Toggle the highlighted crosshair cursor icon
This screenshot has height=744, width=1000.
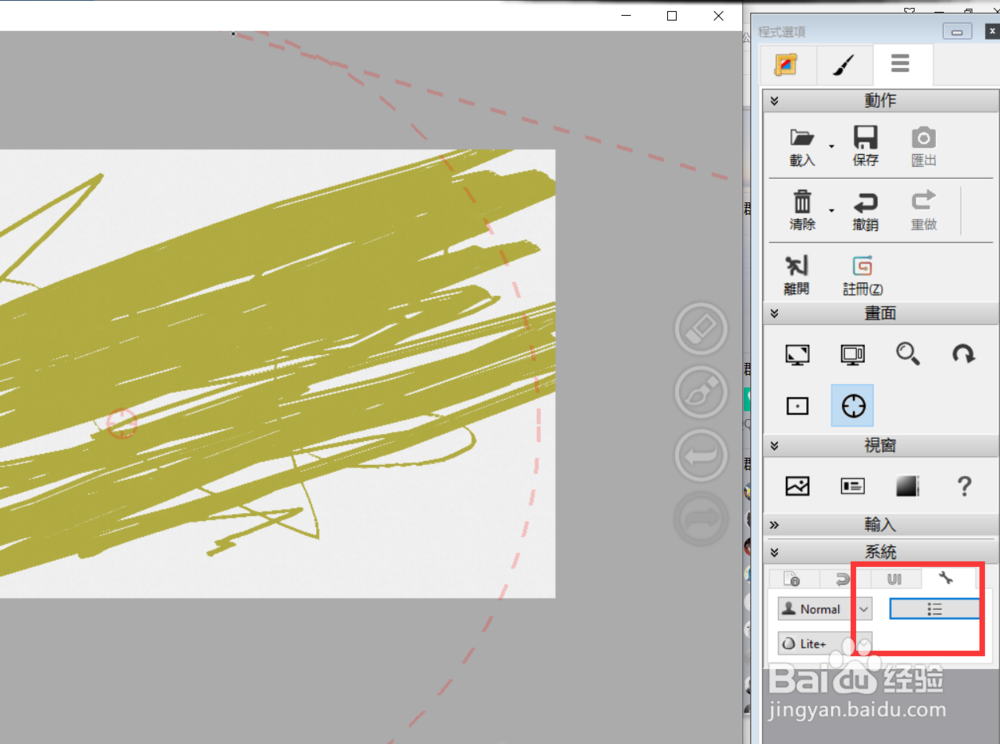853,405
